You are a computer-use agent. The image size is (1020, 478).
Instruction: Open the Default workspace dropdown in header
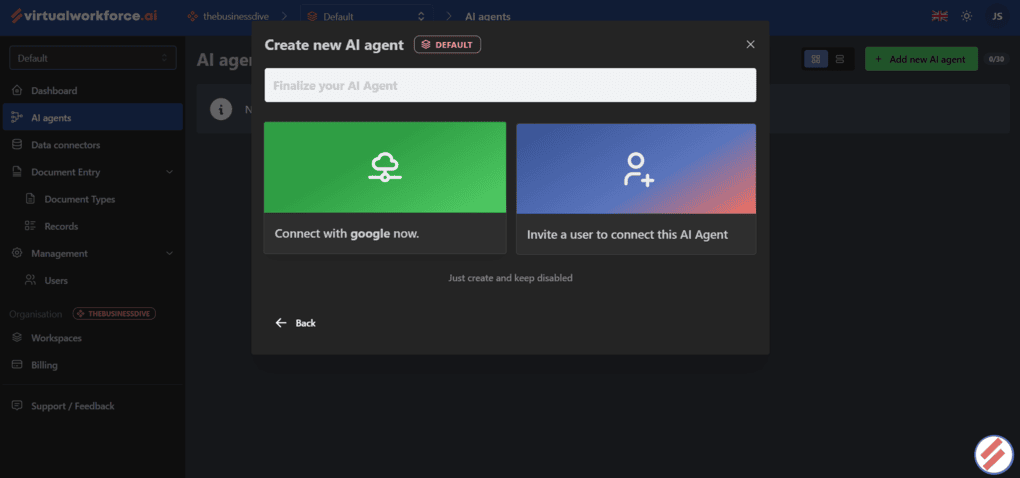(x=367, y=16)
